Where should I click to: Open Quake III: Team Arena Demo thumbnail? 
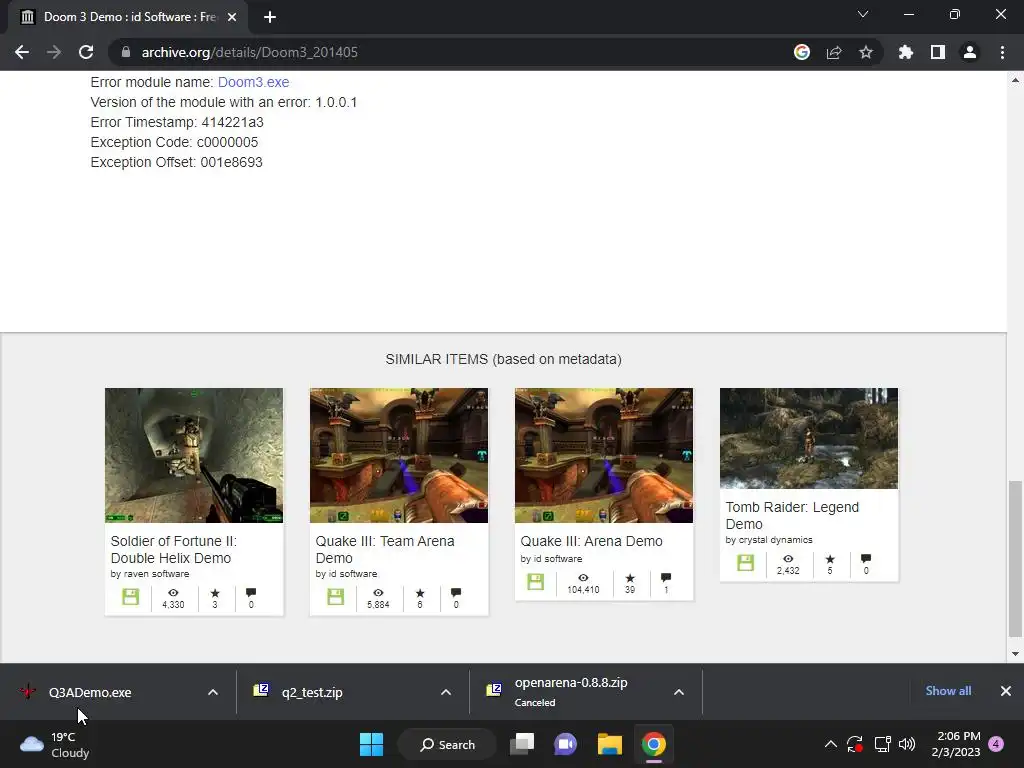click(399, 455)
